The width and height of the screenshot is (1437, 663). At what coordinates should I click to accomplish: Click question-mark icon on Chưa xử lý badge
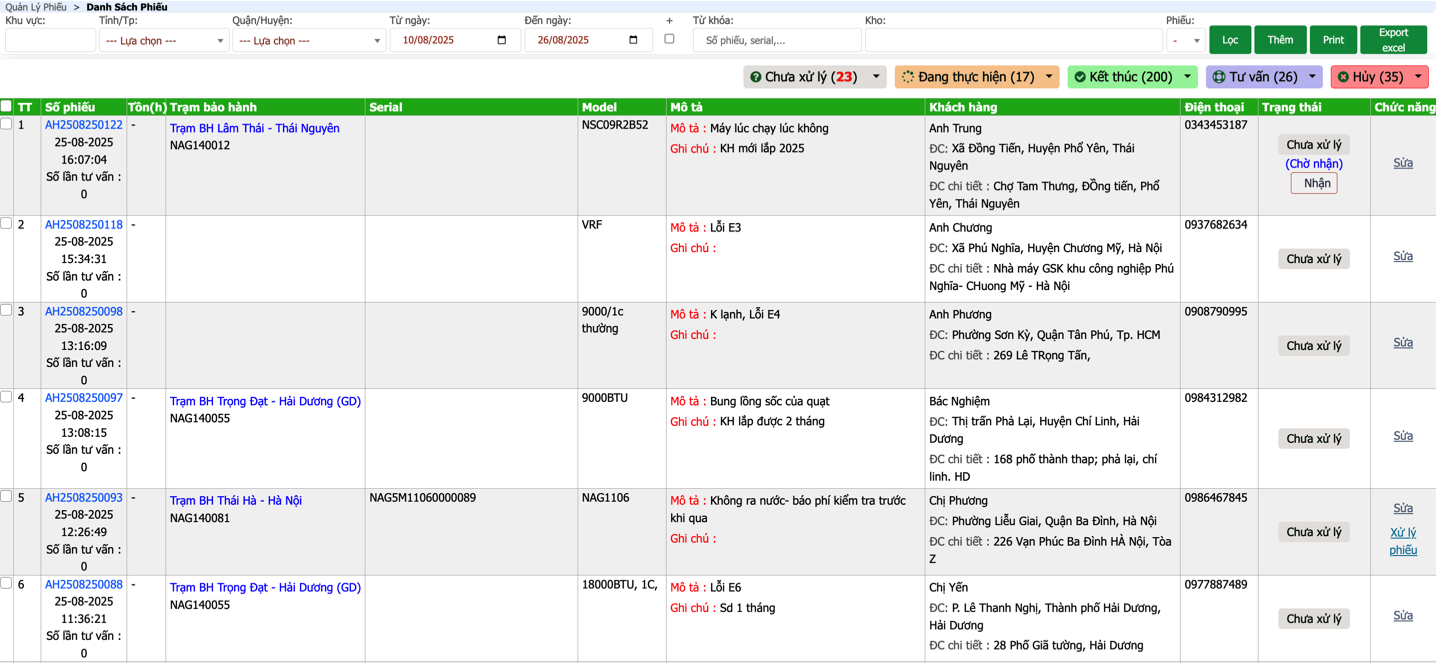coord(755,77)
